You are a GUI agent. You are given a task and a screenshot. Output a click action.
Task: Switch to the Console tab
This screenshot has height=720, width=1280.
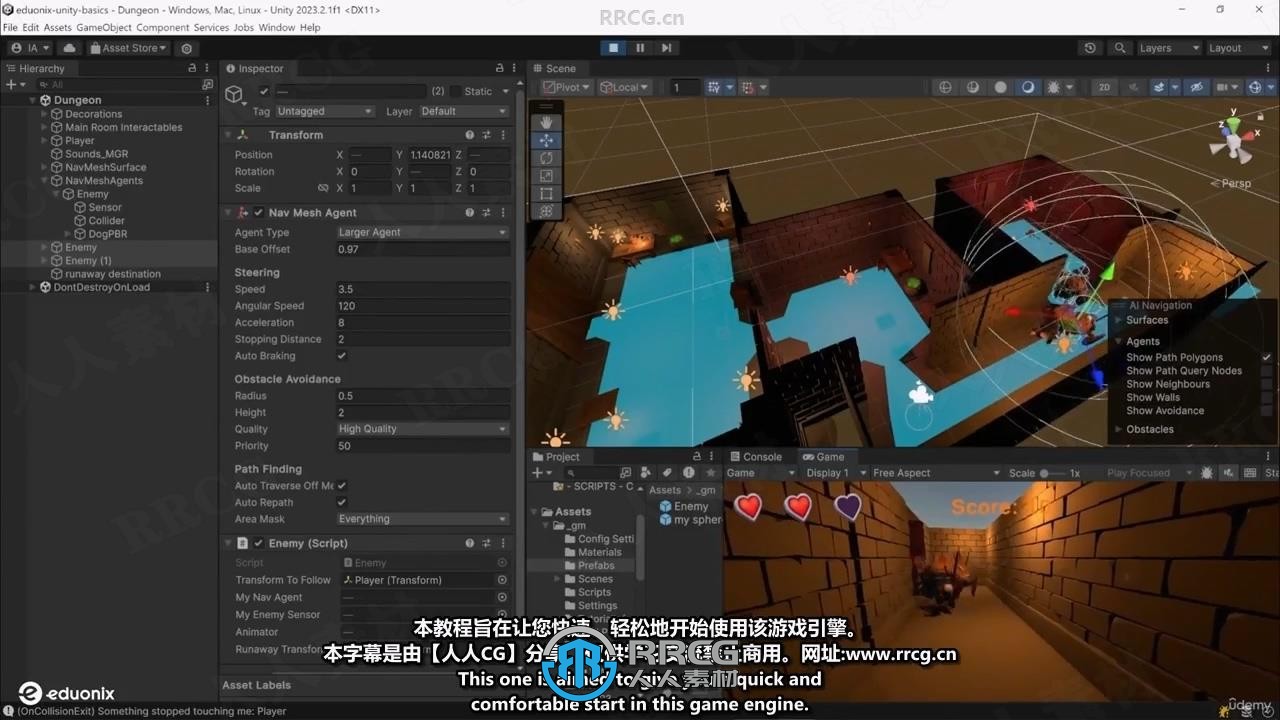755,456
